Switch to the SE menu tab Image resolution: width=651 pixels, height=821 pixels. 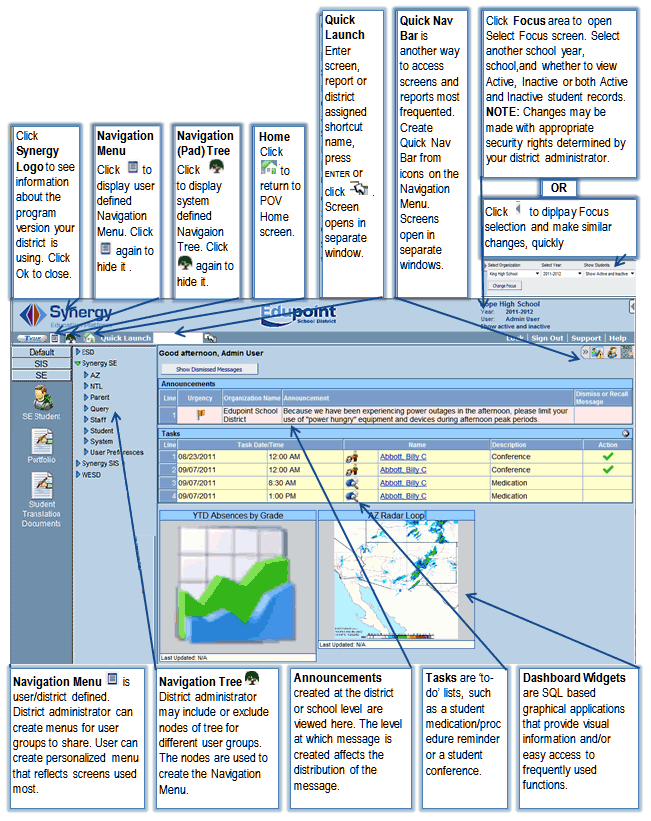pyautogui.click(x=41, y=375)
